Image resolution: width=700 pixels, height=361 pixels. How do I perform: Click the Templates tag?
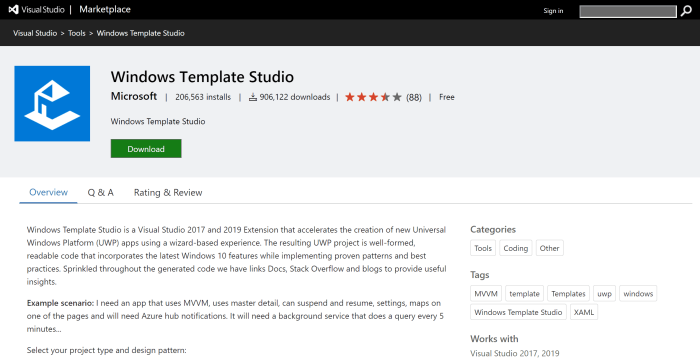click(568, 294)
